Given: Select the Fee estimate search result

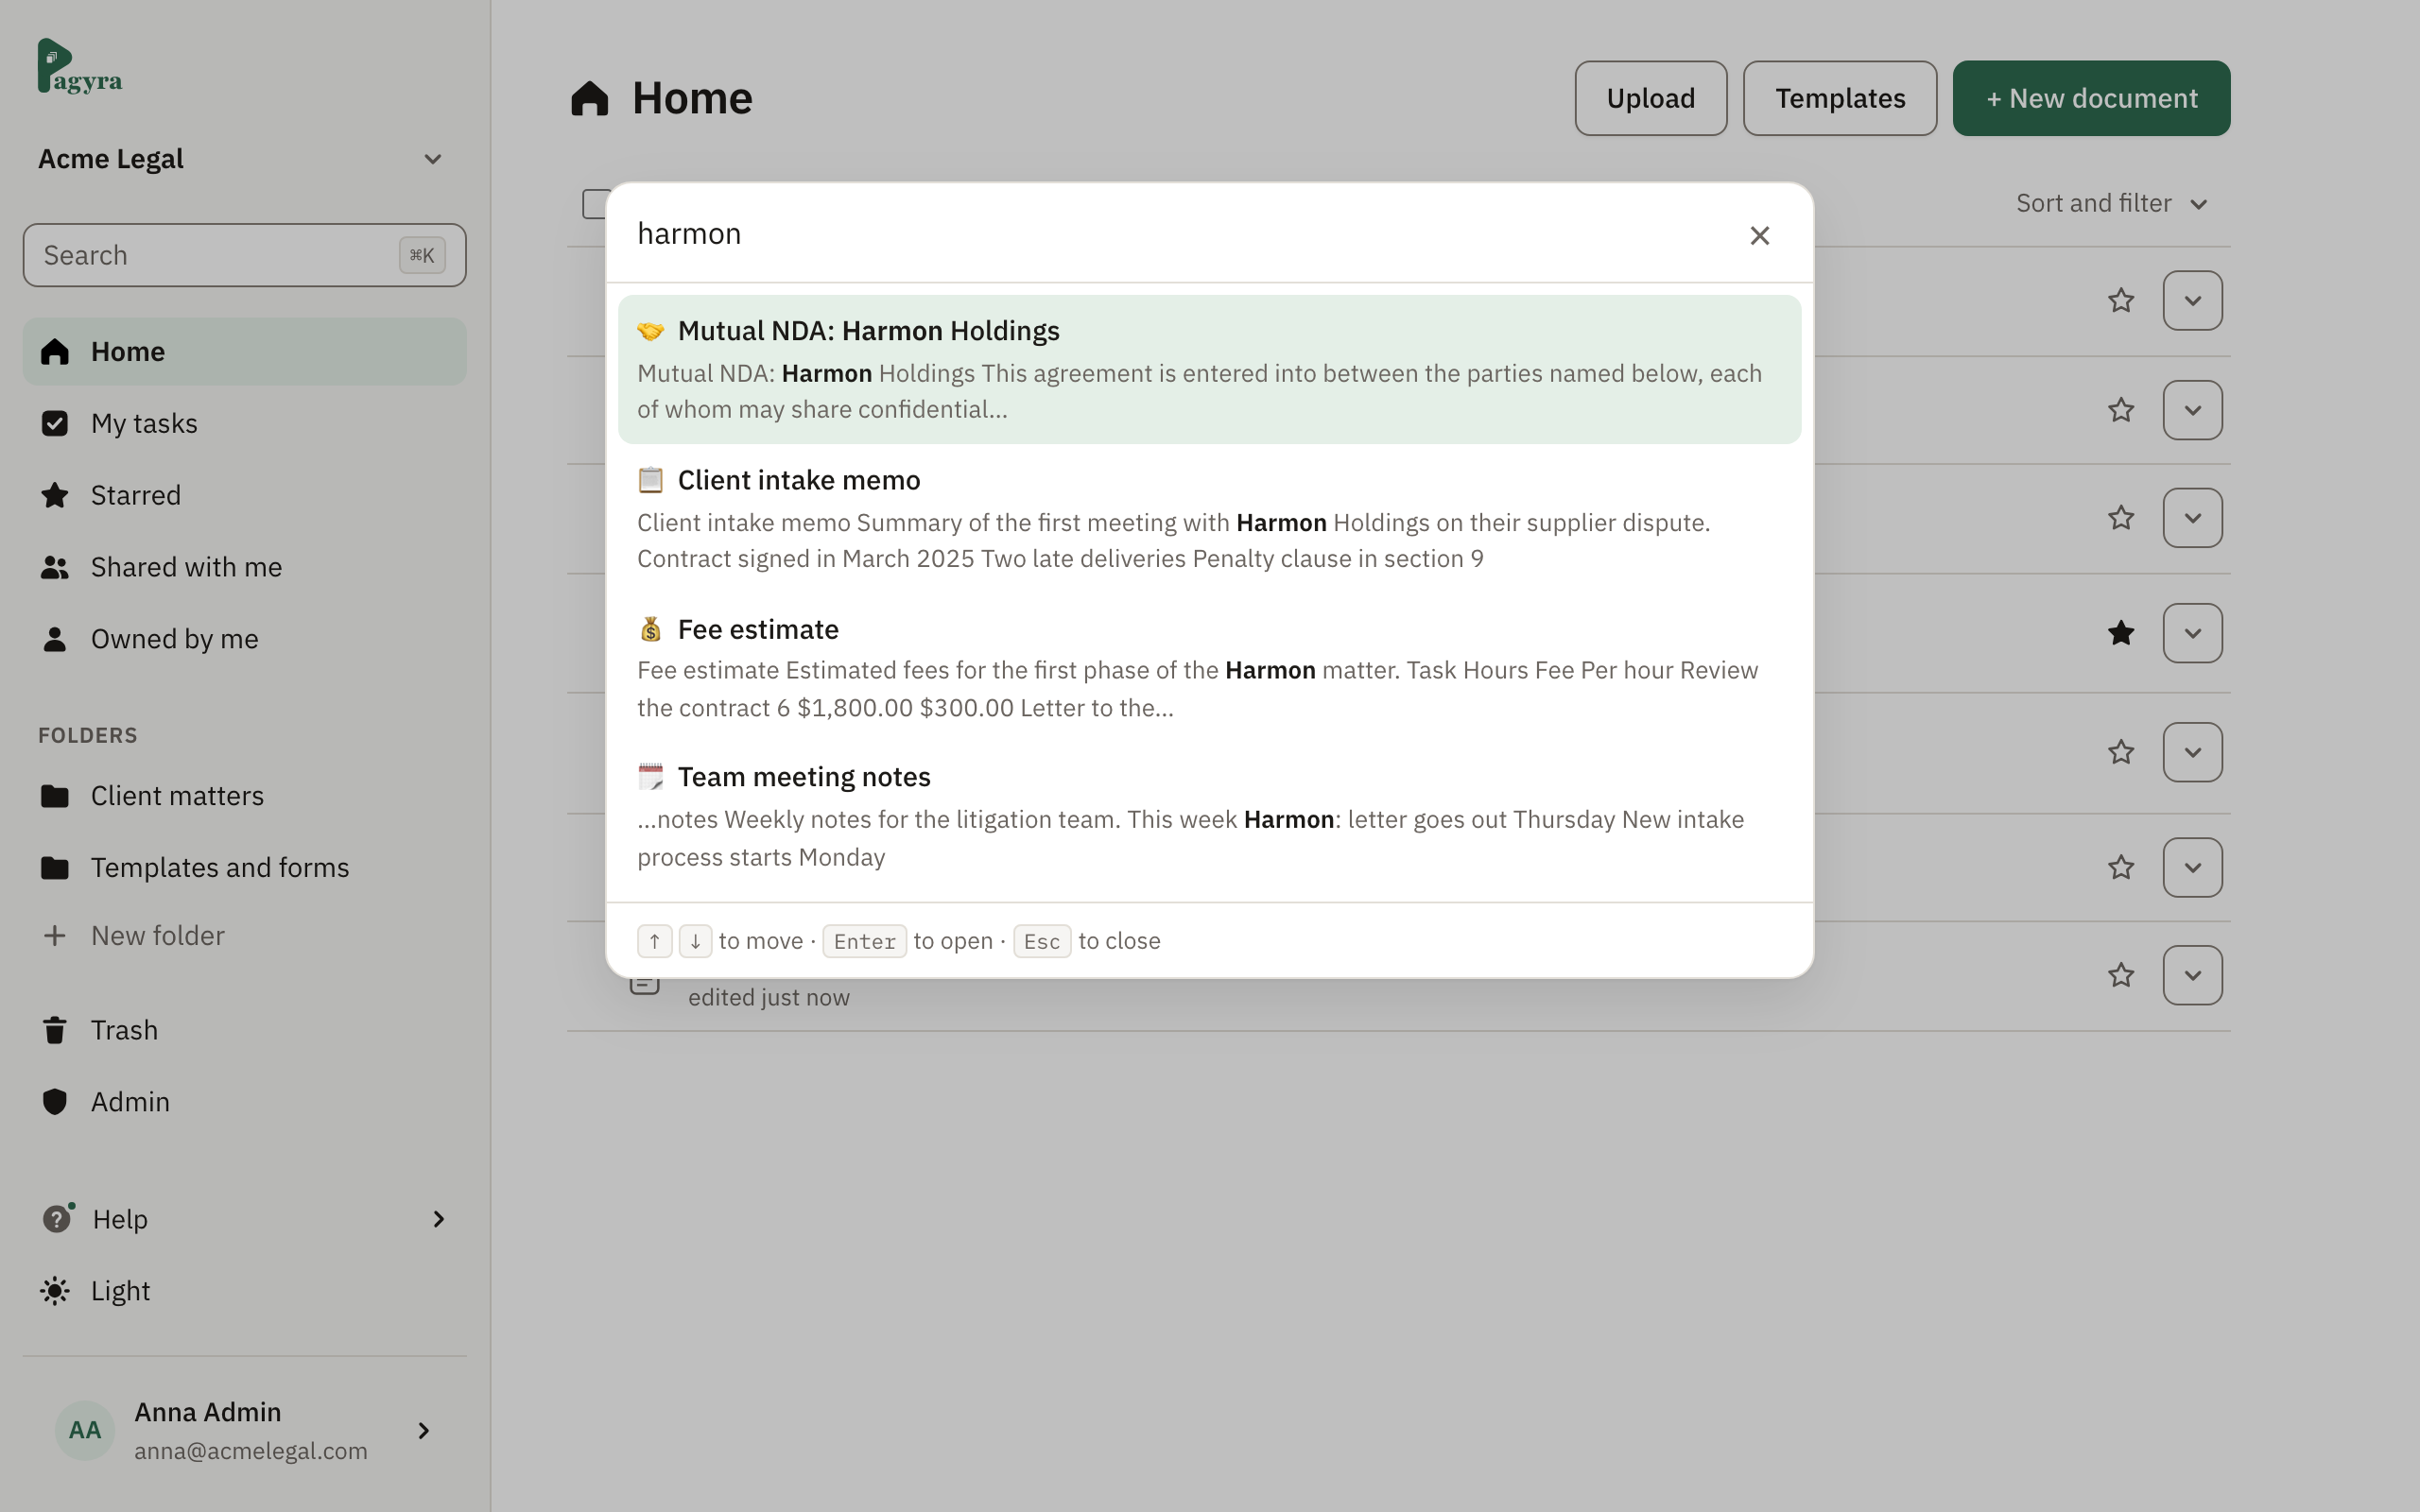Looking at the screenshot, I should 1209,667.
